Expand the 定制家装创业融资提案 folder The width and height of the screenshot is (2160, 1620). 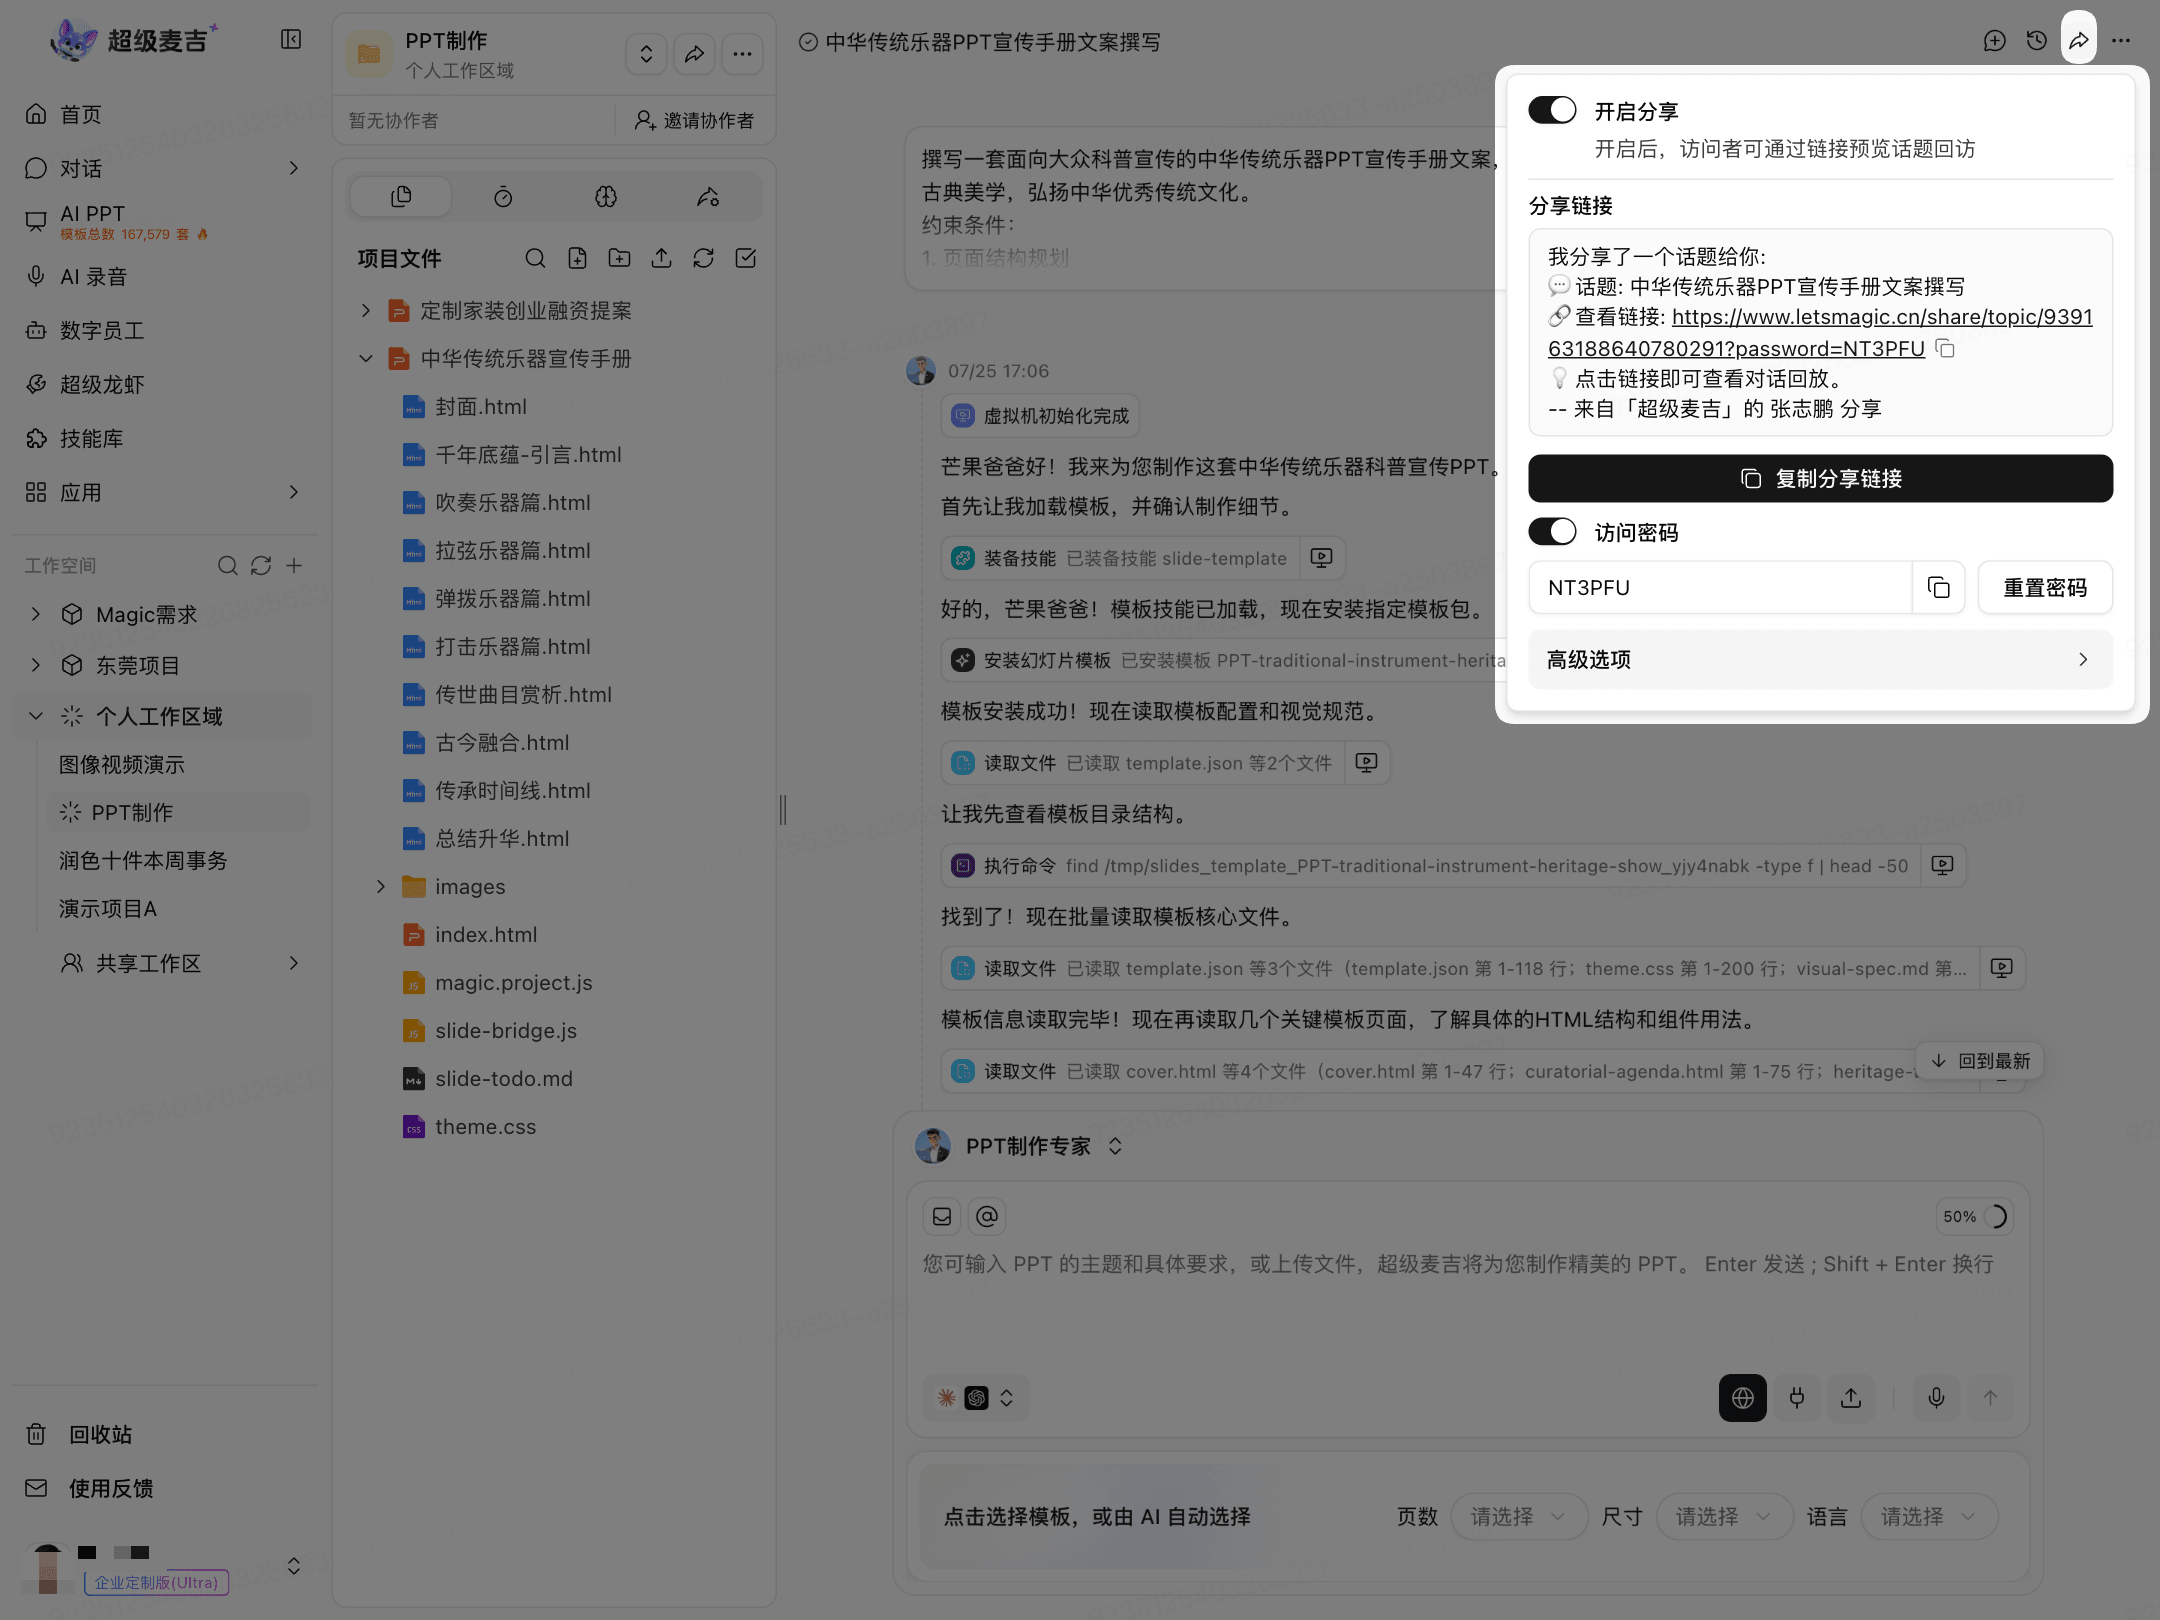tap(366, 311)
